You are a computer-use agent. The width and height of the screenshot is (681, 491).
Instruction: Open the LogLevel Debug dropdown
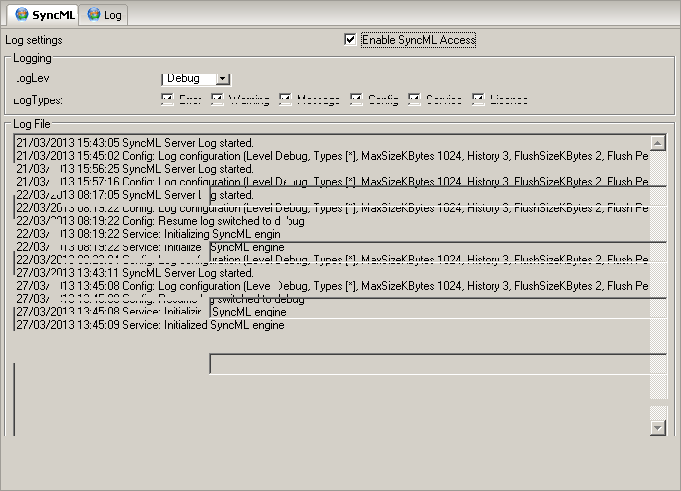[x=222, y=79]
